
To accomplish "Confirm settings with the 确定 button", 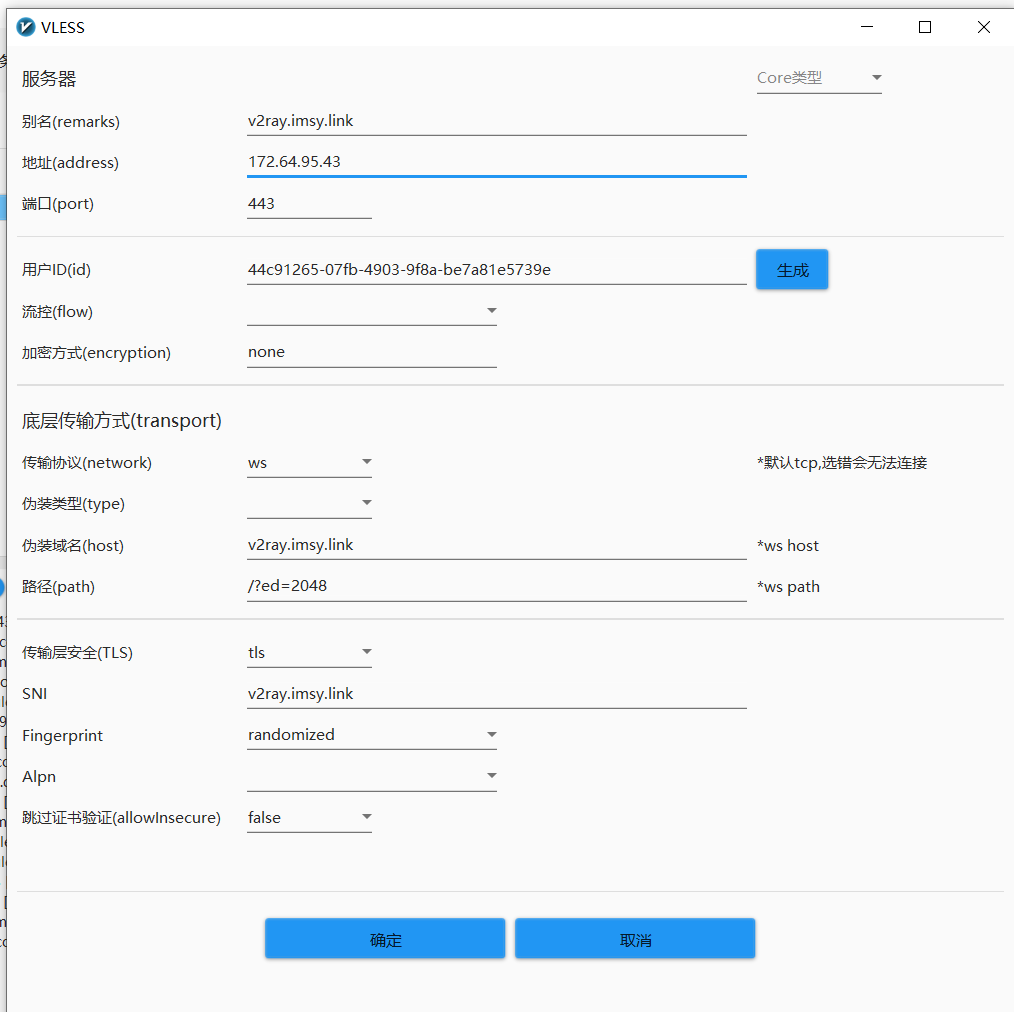I will pyautogui.click(x=385, y=939).
